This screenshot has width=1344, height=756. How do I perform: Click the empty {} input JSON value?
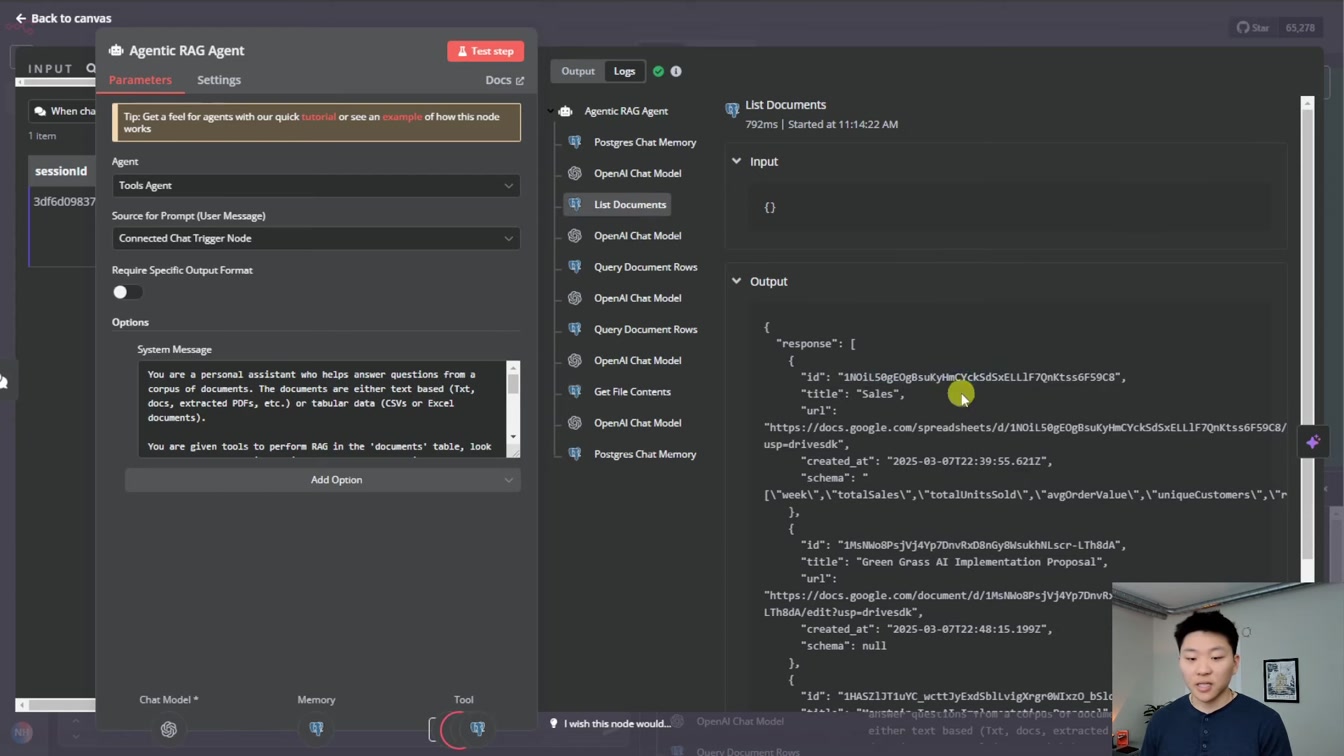click(770, 207)
